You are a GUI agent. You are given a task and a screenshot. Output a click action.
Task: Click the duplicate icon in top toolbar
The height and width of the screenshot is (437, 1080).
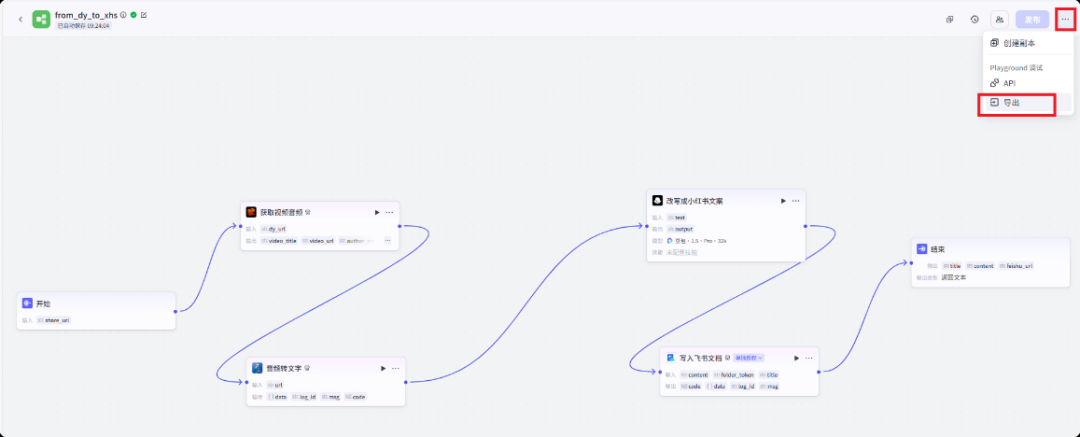point(950,19)
